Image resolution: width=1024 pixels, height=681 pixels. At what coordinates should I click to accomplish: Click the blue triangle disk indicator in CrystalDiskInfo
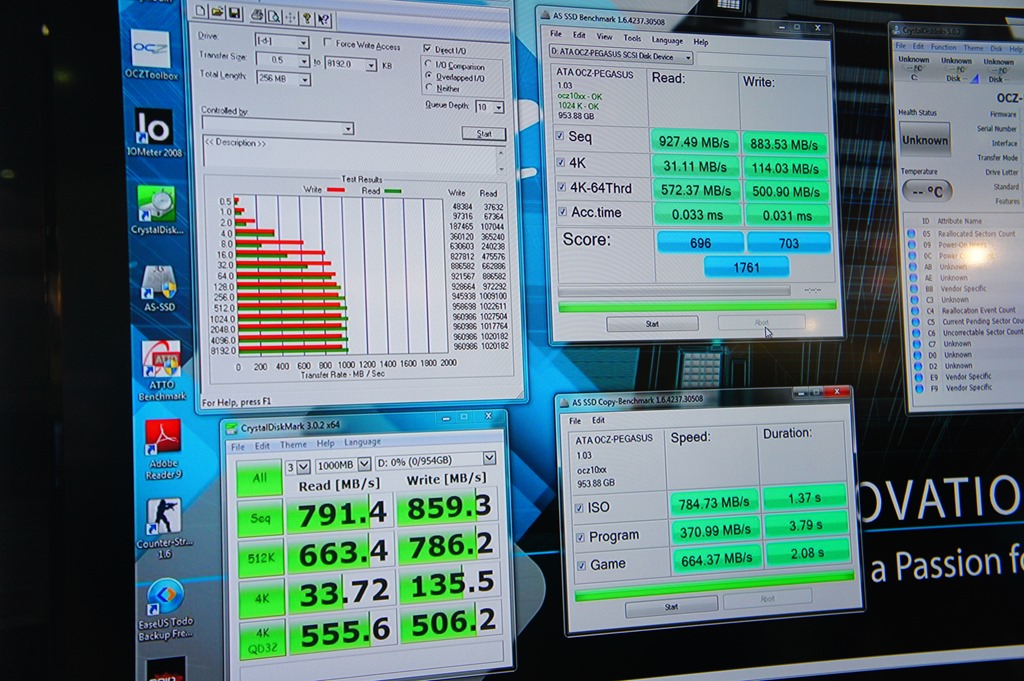point(974,79)
